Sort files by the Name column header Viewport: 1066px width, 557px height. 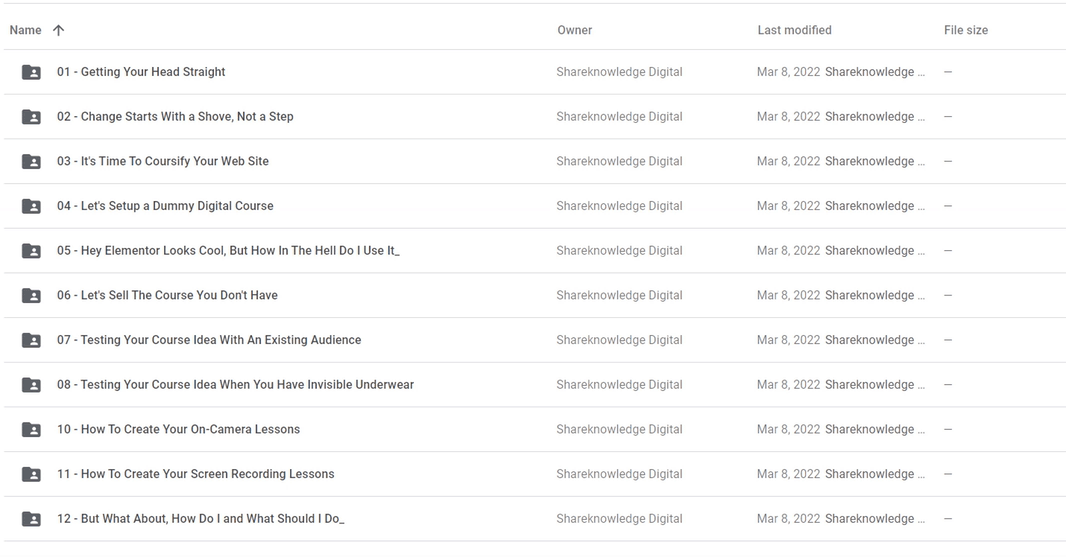pos(25,30)
